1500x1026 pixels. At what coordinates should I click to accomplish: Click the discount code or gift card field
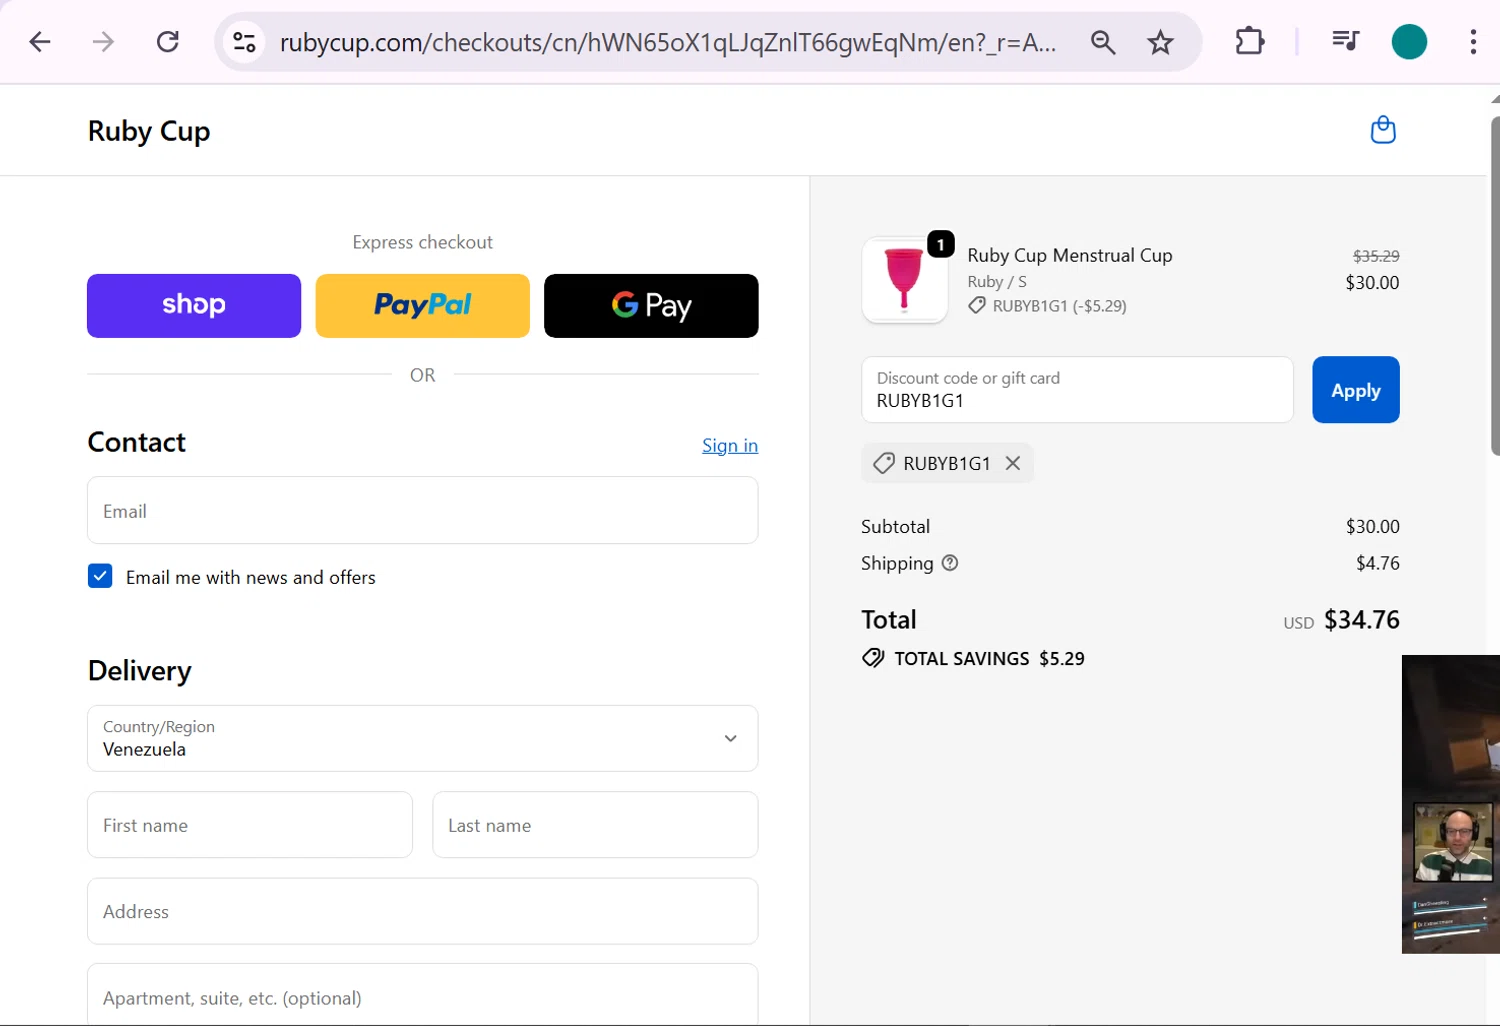tap(1077, 390)
